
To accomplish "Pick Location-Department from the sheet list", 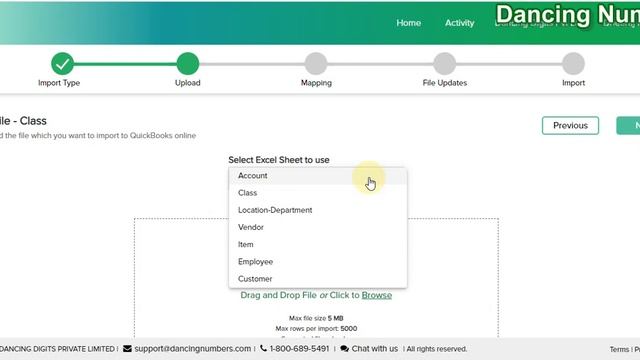I will 318,210.
